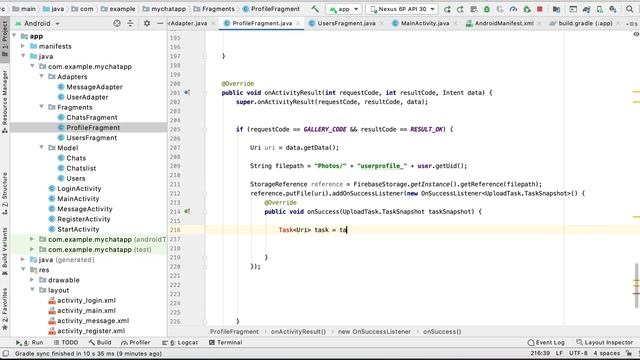This screenshot has width=640, height=360.
Task: Open Project panel settings gear
Action: pyautogui.click(x=147, y=23)
